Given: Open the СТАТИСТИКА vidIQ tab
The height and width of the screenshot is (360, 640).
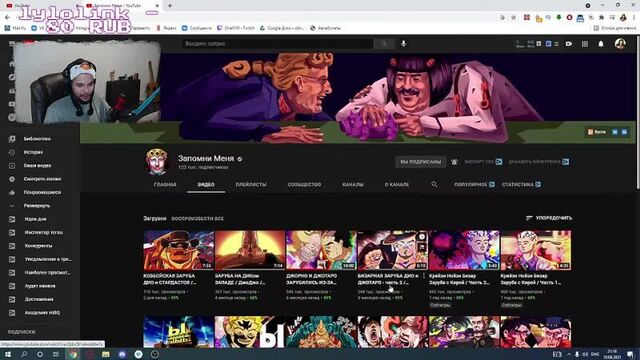Looking at the screenshot, I should 521,184.
